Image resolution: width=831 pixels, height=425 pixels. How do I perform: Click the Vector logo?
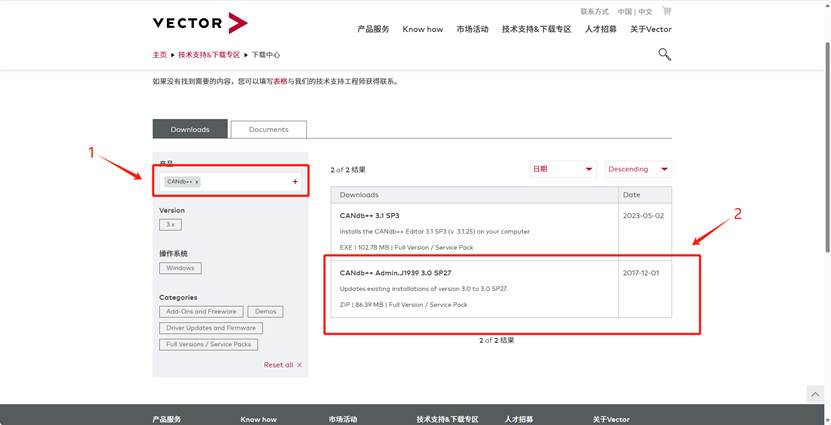200,23
